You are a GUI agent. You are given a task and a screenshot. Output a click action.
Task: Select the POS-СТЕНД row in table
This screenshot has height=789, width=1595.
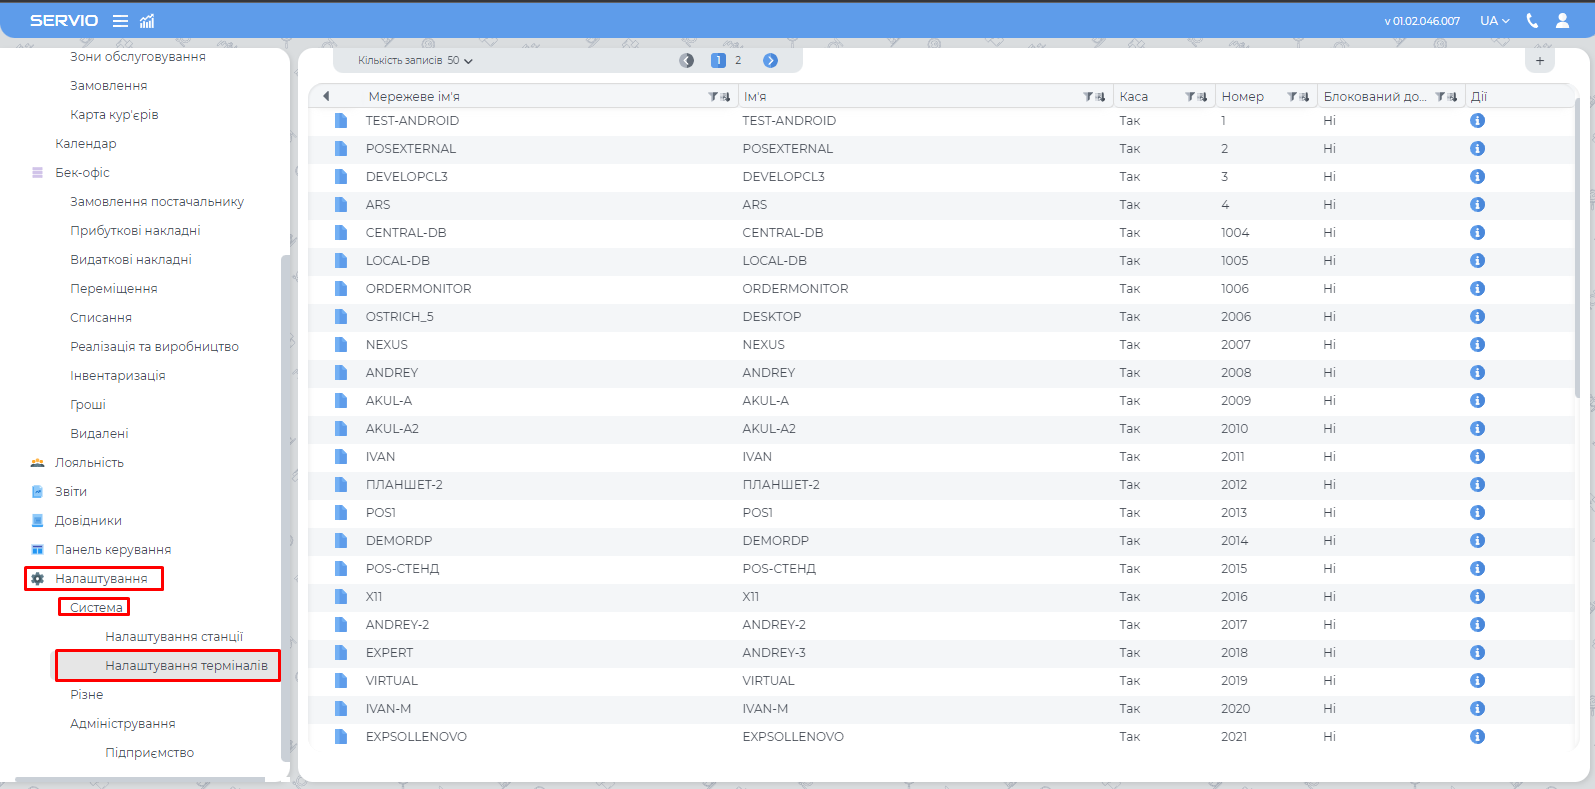(x=402, y=569)
